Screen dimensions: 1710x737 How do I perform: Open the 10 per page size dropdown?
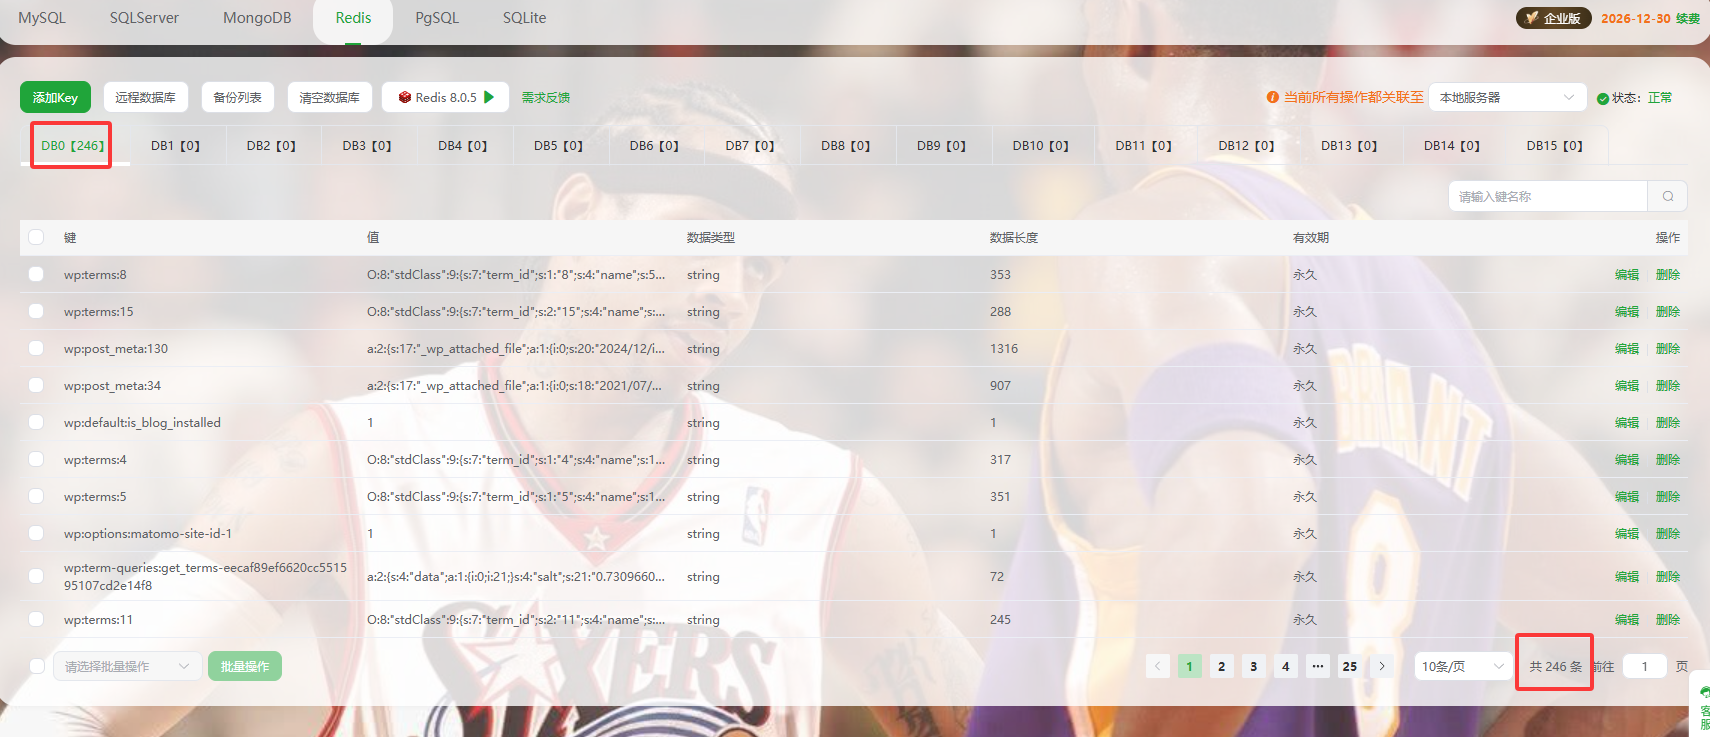pos(1462,666)
